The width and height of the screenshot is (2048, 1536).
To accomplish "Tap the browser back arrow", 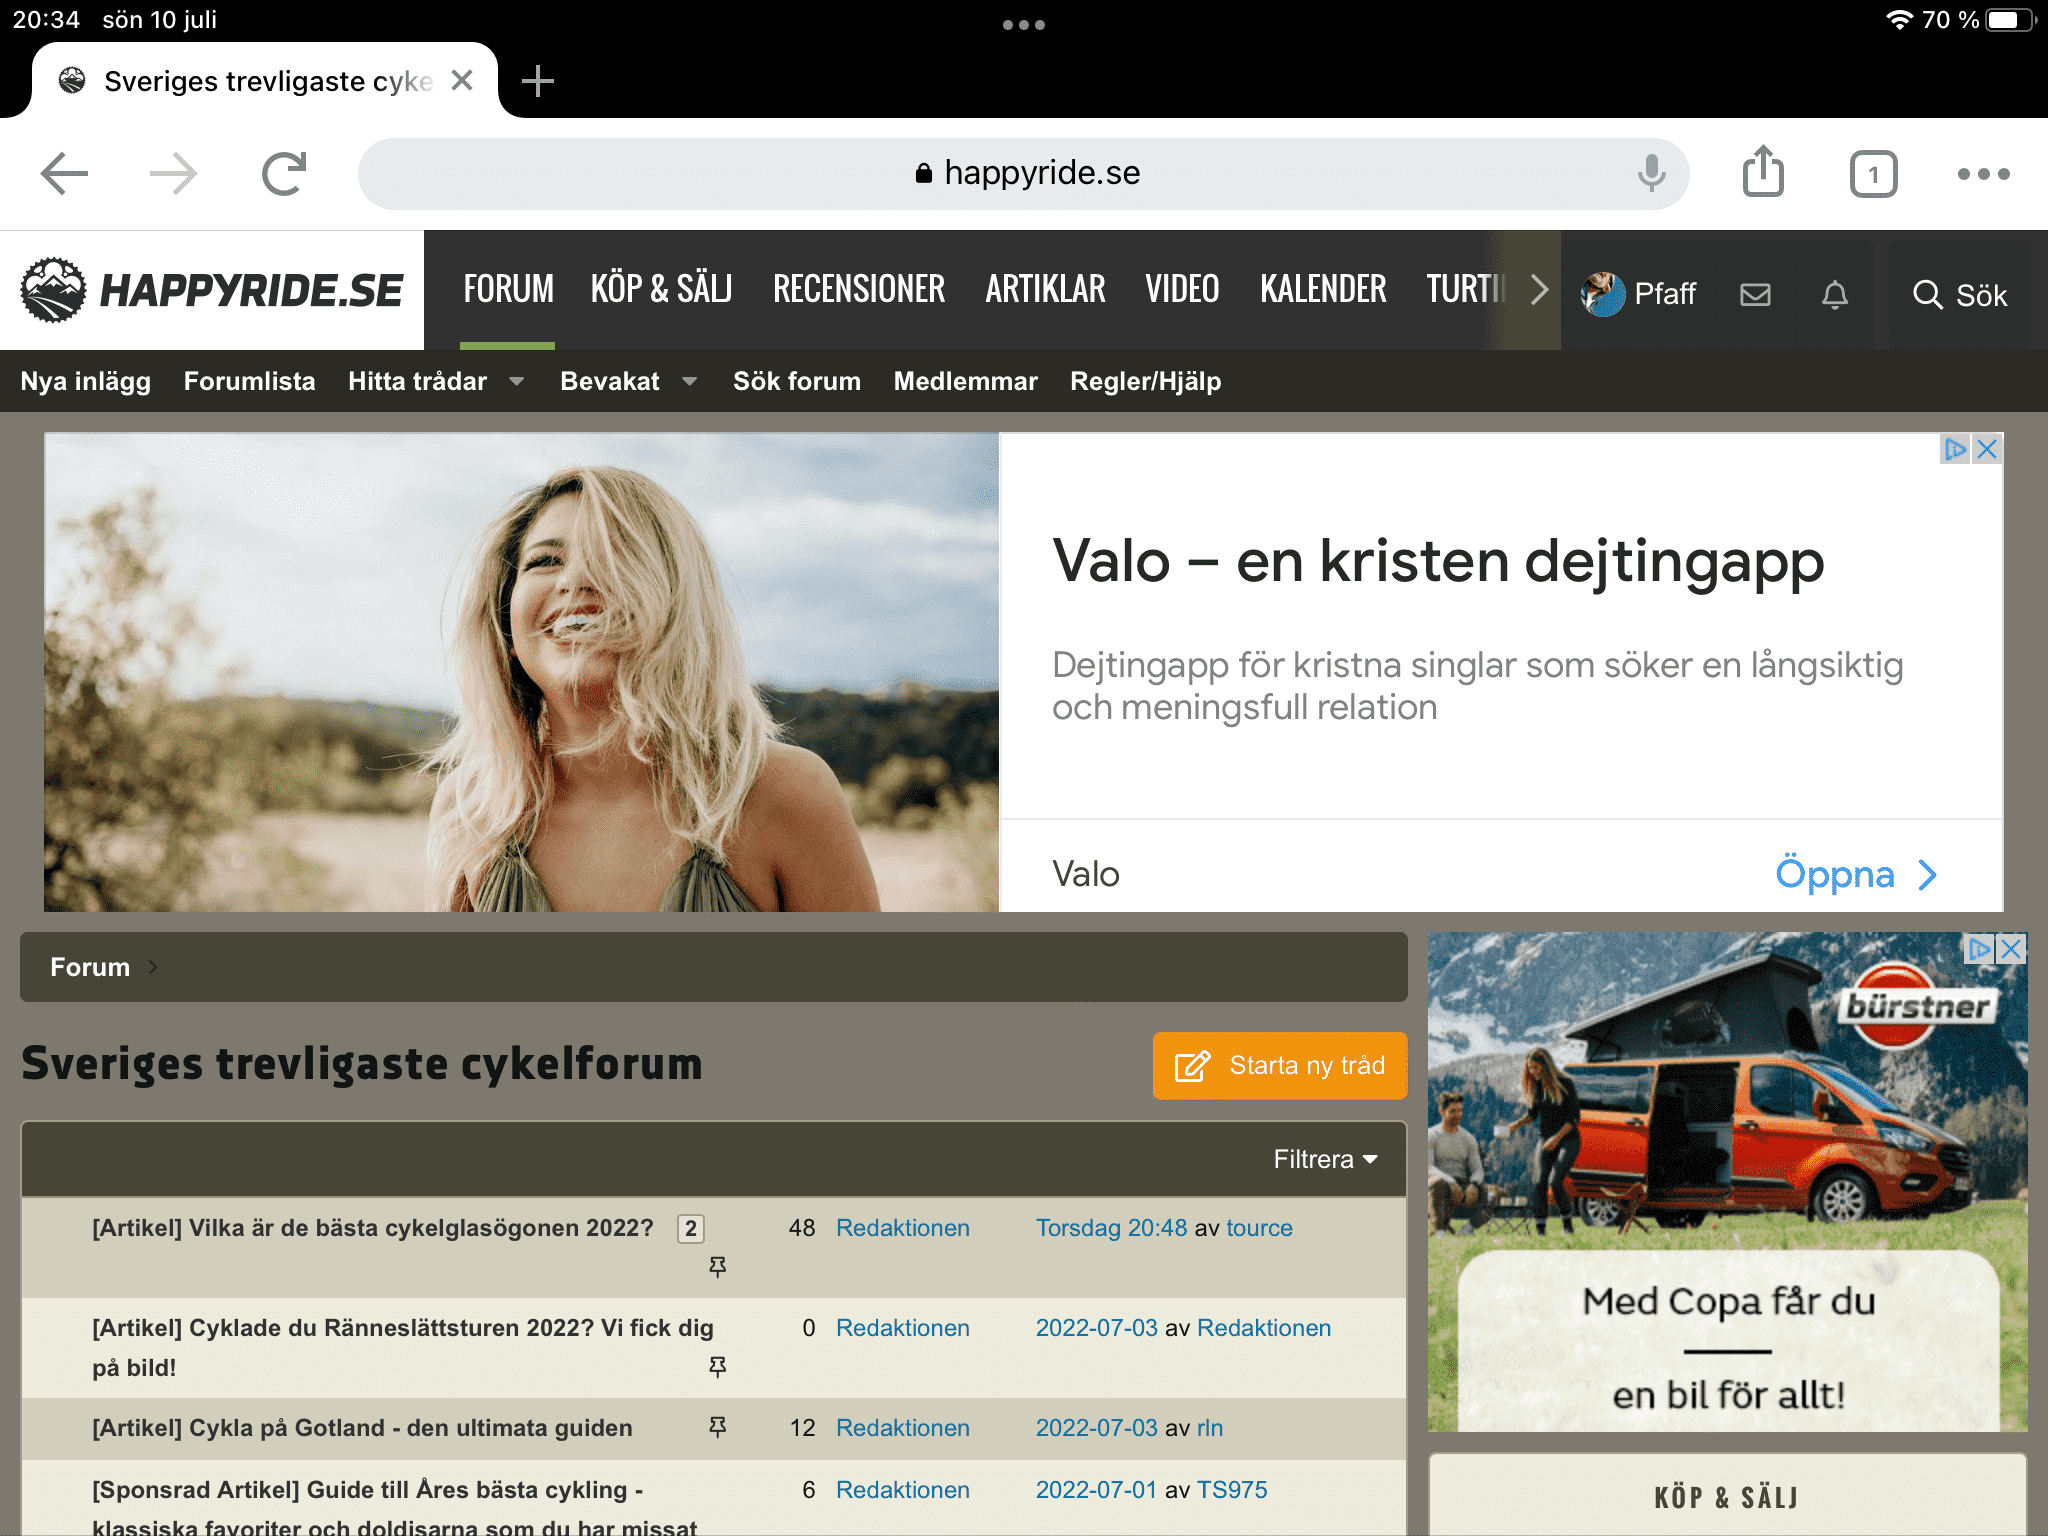I will (65, 174).
